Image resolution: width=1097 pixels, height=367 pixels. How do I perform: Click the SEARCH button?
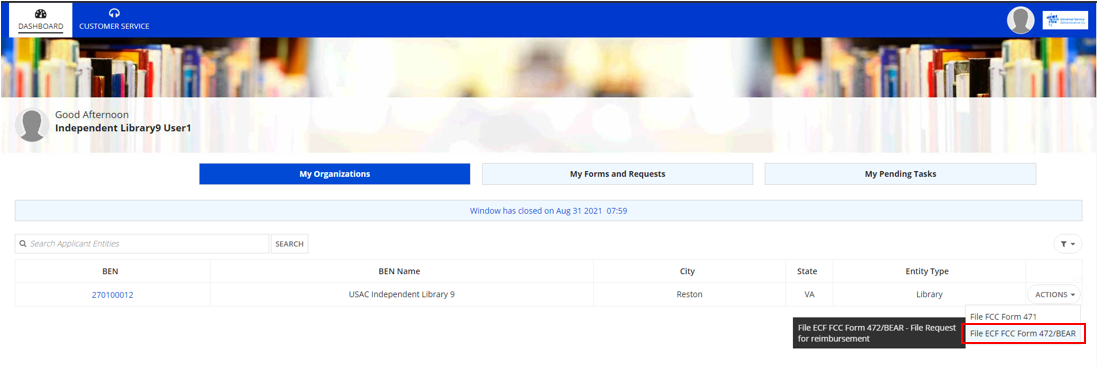pos(290,244)
